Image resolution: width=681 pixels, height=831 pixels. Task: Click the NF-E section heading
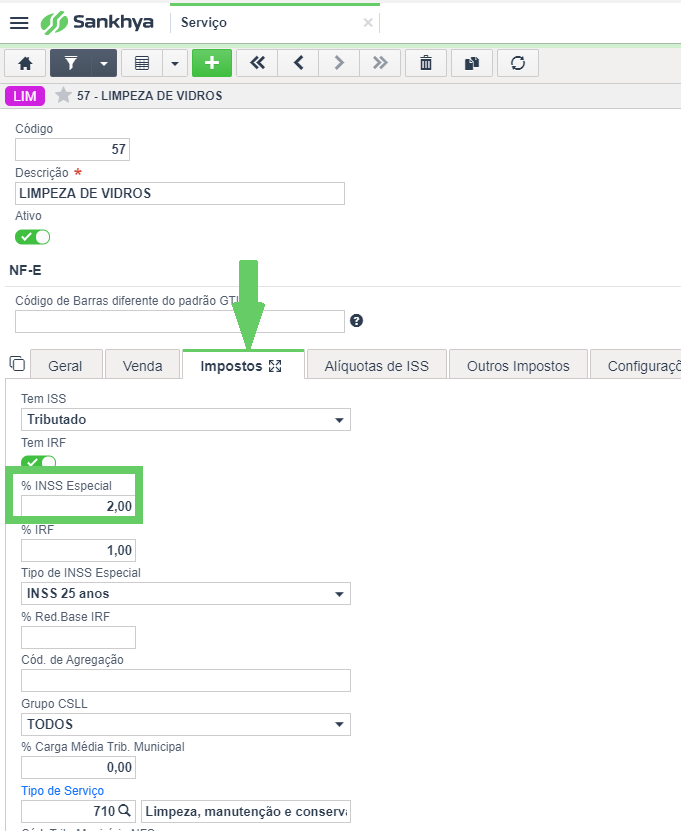(25, 270)
